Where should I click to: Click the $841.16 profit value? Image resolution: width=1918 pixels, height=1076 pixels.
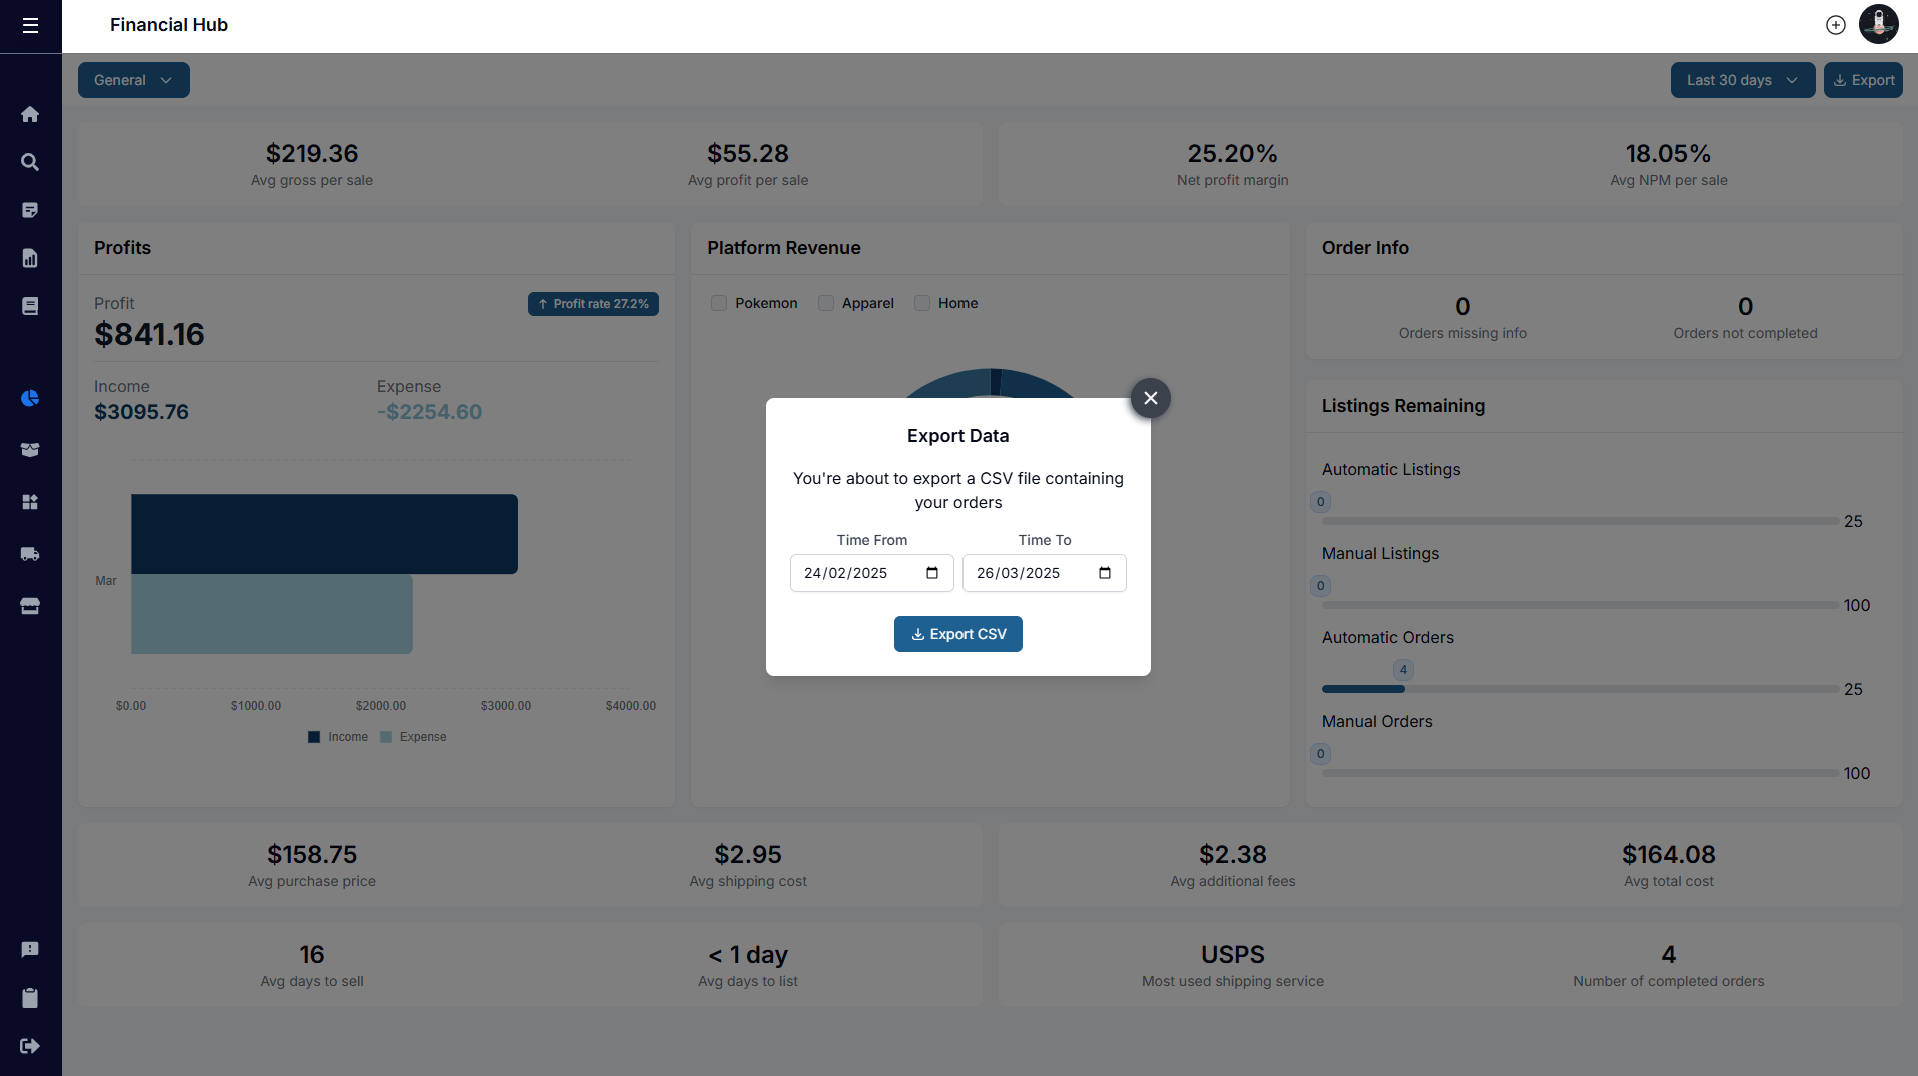click(x=149, y=335)
